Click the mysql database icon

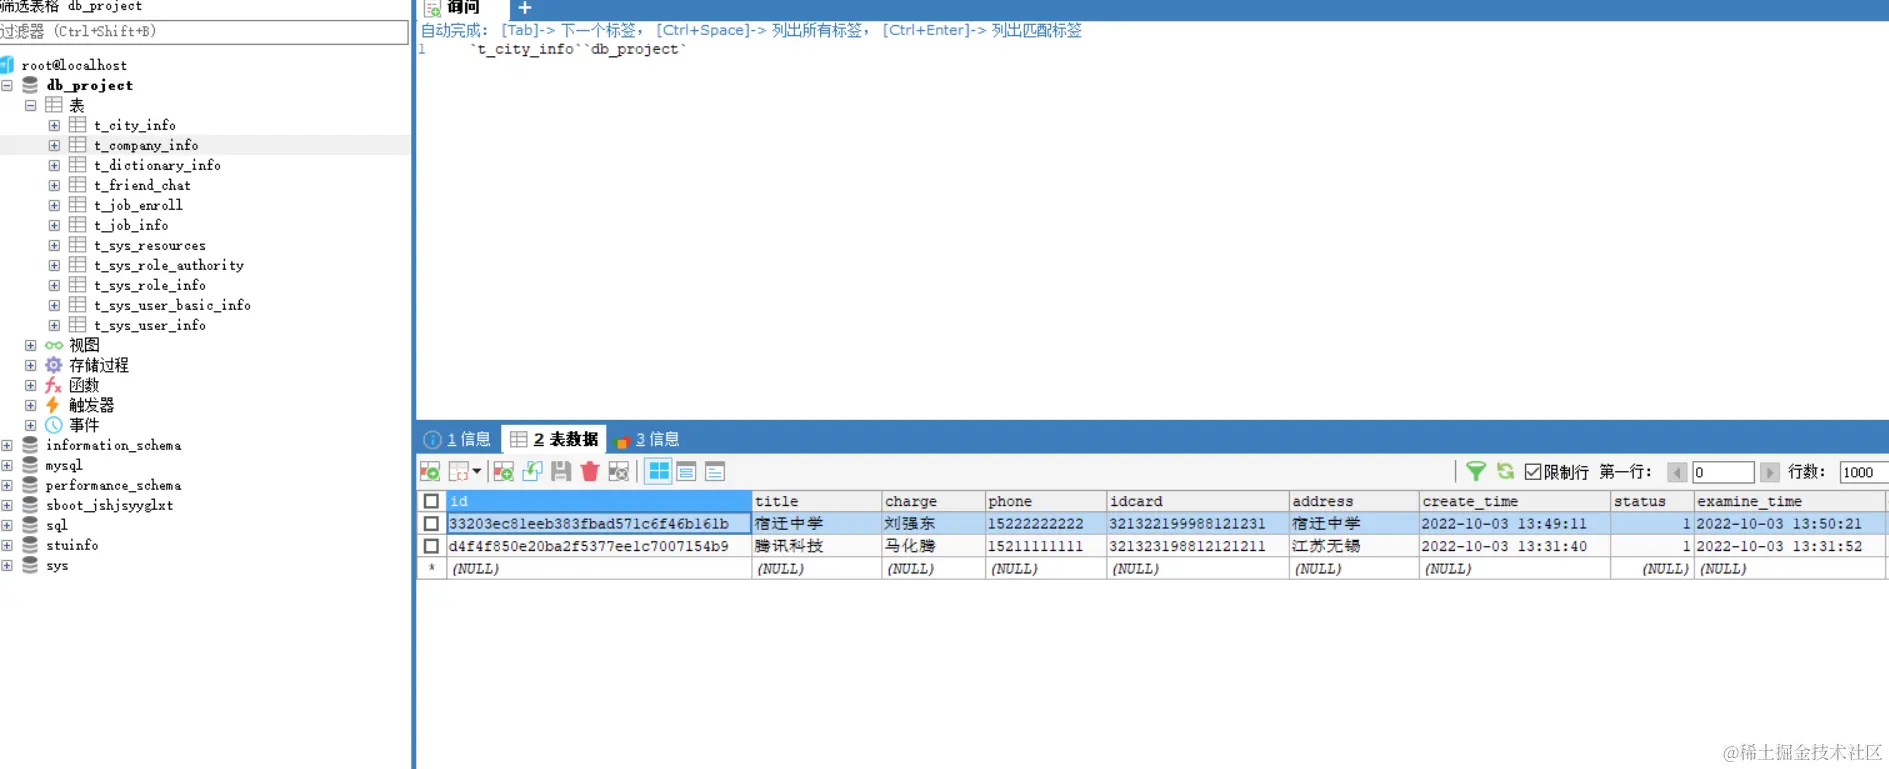tap(30, 465)
